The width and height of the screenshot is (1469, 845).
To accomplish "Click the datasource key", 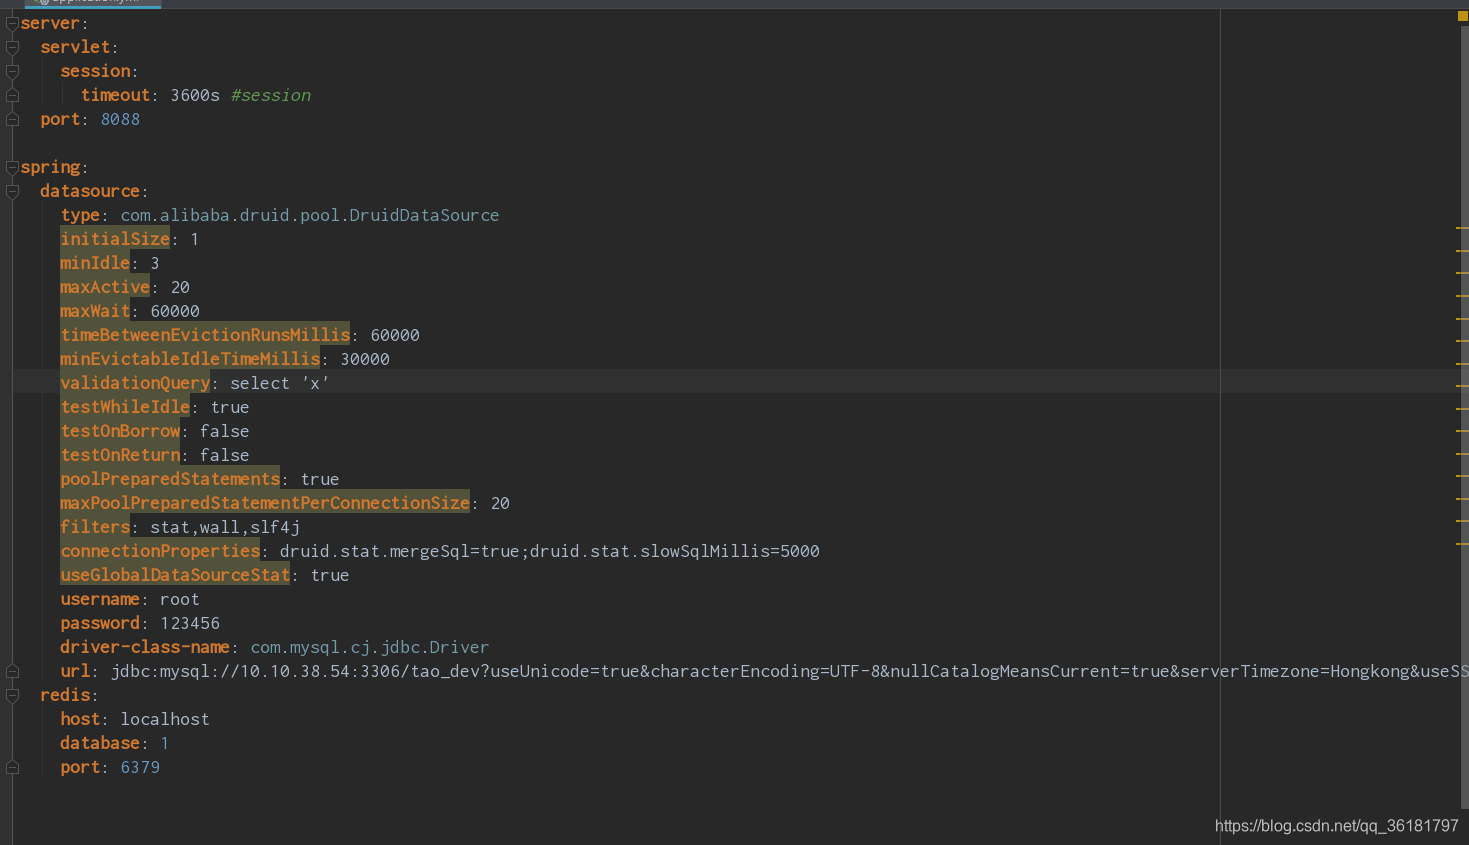I will pos(90,191).
